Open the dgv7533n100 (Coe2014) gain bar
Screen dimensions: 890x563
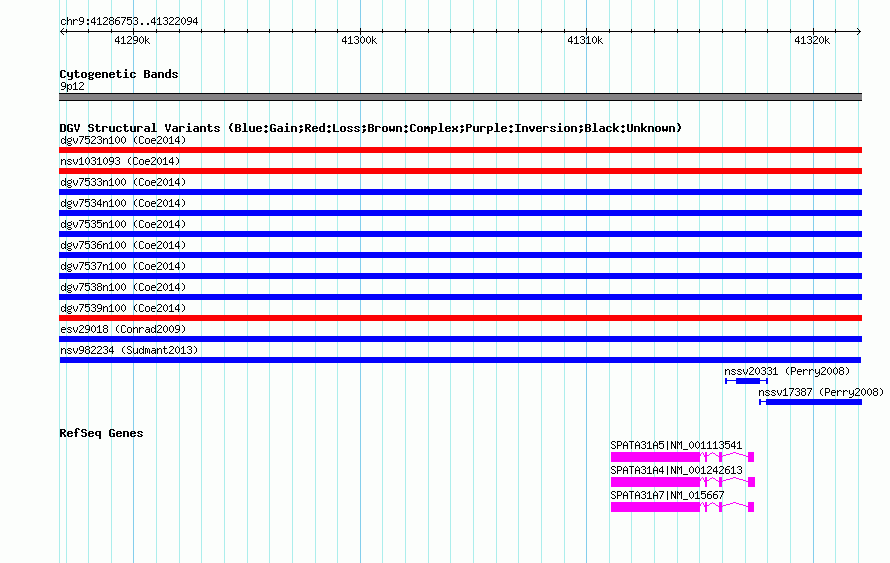(x=460, y=192)
